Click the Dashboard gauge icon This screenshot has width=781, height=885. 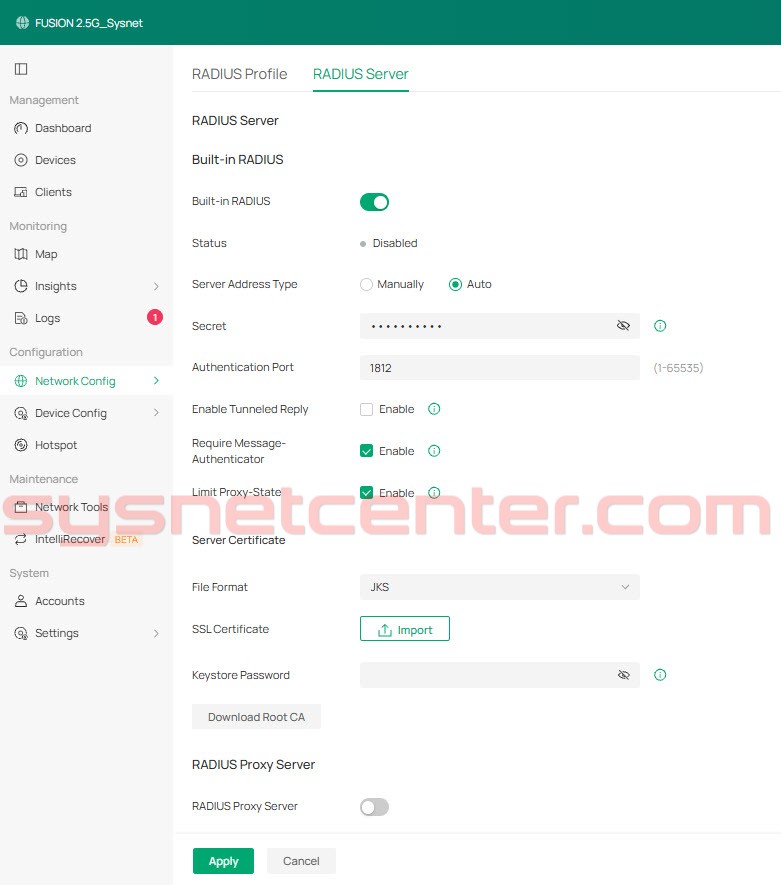pos(21,128)
